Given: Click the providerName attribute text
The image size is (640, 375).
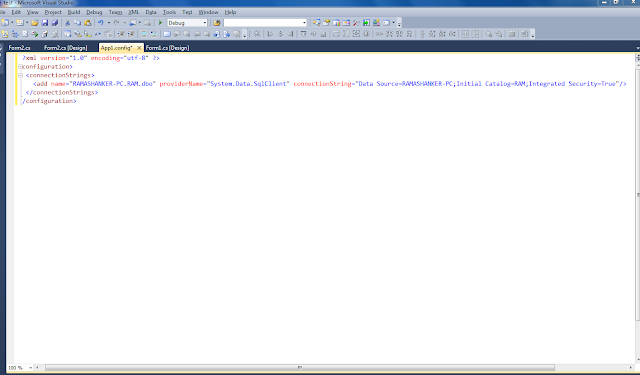Looking at the screenshot, I should point(181,84).
